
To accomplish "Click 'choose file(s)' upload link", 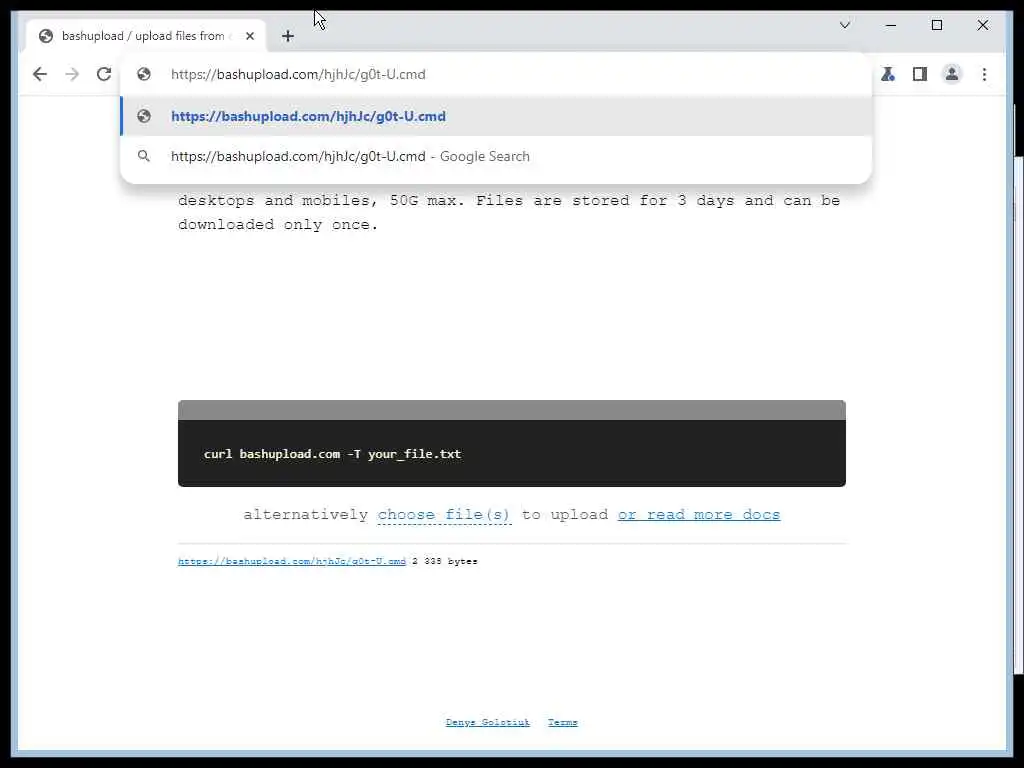I will [x=443, y=515].
